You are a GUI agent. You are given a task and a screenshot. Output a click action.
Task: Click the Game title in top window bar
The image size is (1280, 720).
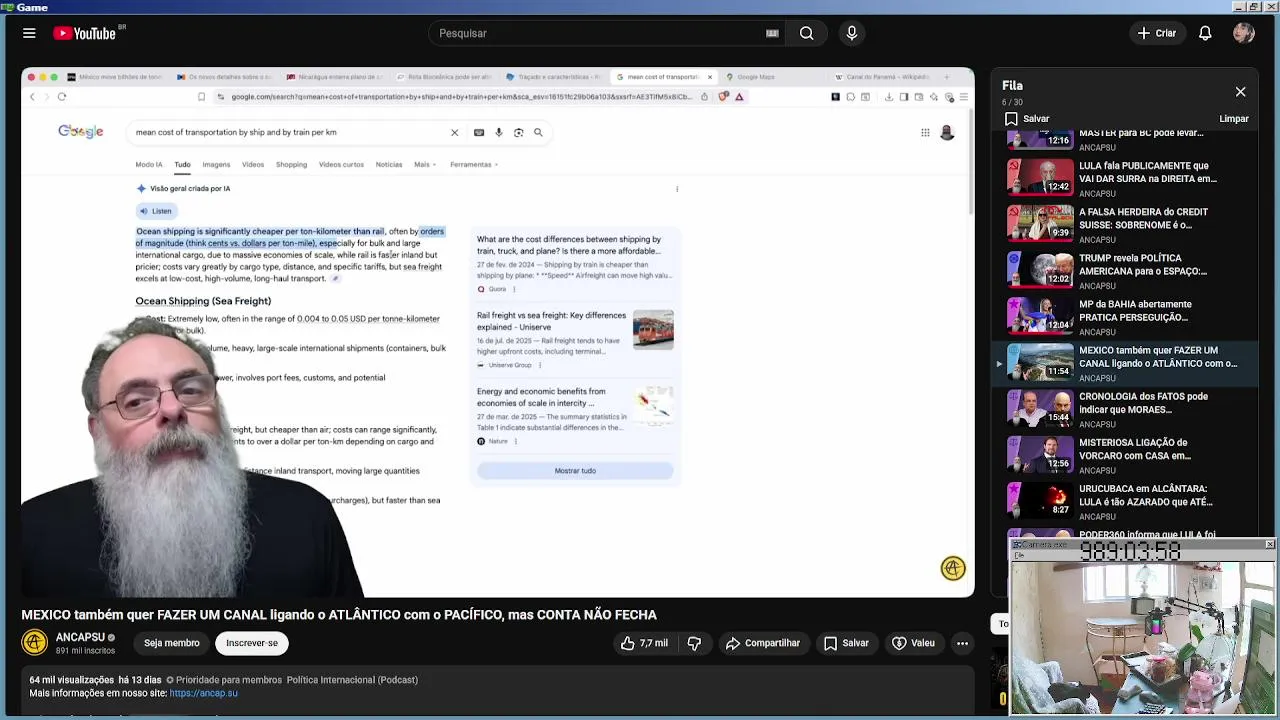32,7
